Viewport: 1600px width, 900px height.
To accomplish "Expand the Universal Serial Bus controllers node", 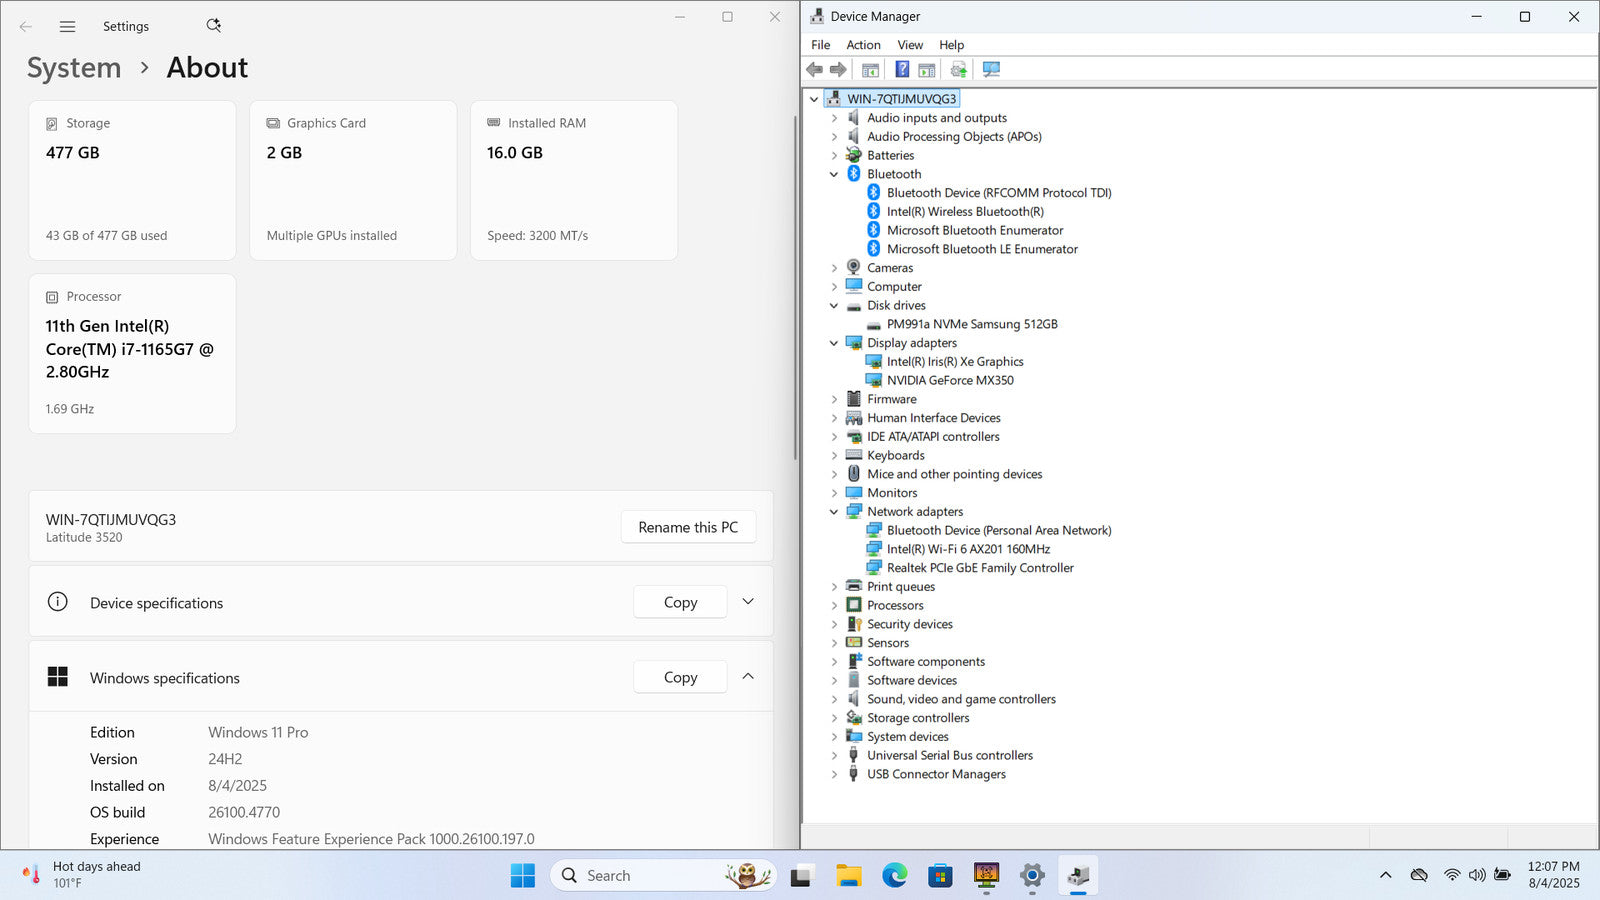I will pyautogui.click(x=834, y=756).
